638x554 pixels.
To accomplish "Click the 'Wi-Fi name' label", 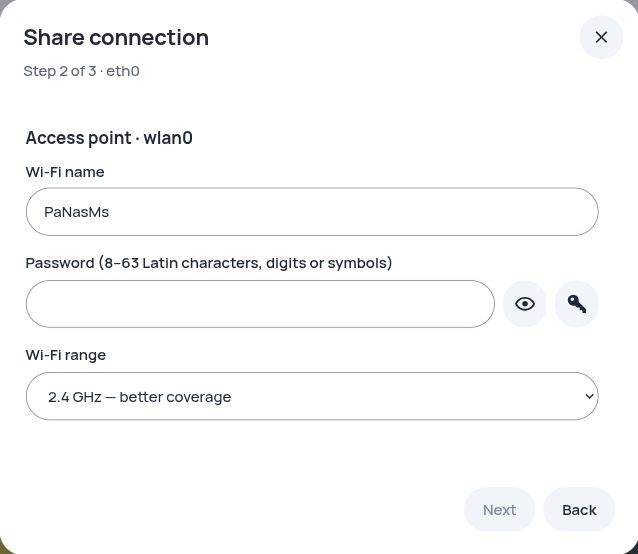I will (65, 172).
